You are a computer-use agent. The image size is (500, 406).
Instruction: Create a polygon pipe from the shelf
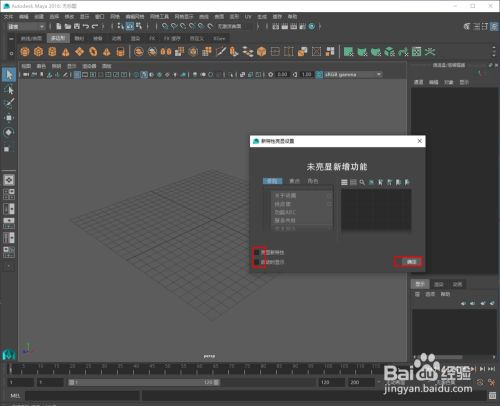[120, 52]
